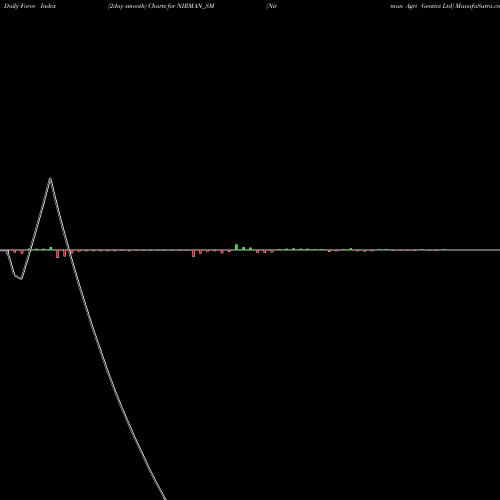The width and height of the screenshot is (500, 500).
Task: Click the 'Daily Force Index' title text
Action: (30, 6)
